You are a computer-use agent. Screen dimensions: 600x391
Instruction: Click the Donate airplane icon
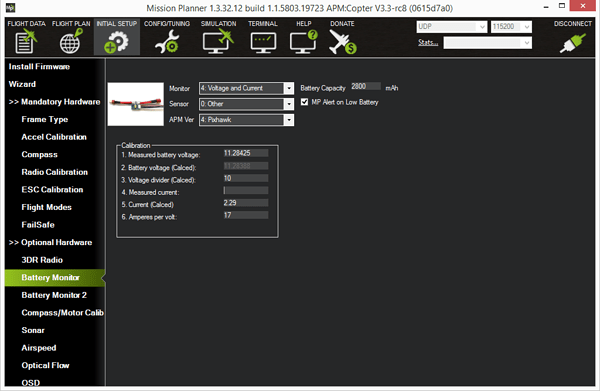(342, 42)
